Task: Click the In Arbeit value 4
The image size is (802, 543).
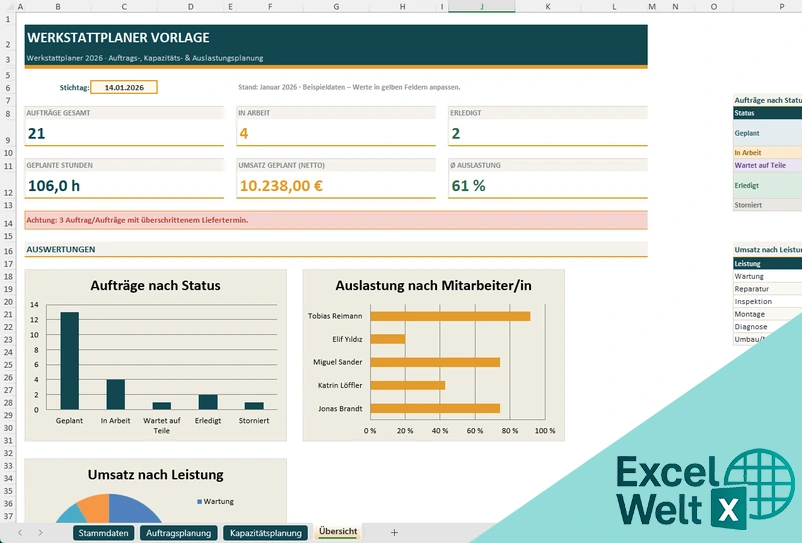Action: pyautogui.click(x=243, y=133)
